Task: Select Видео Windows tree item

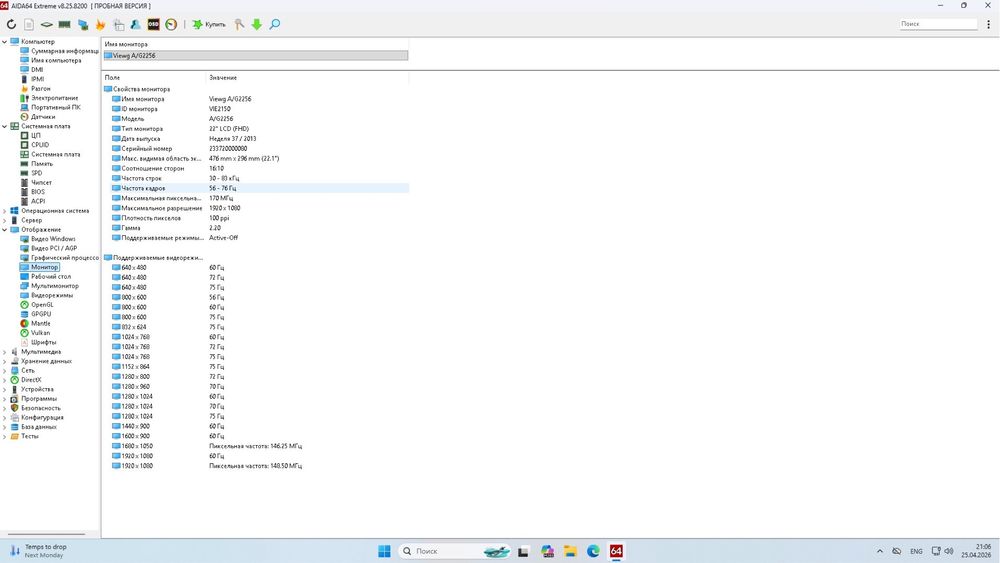Action: coord(48,239)
